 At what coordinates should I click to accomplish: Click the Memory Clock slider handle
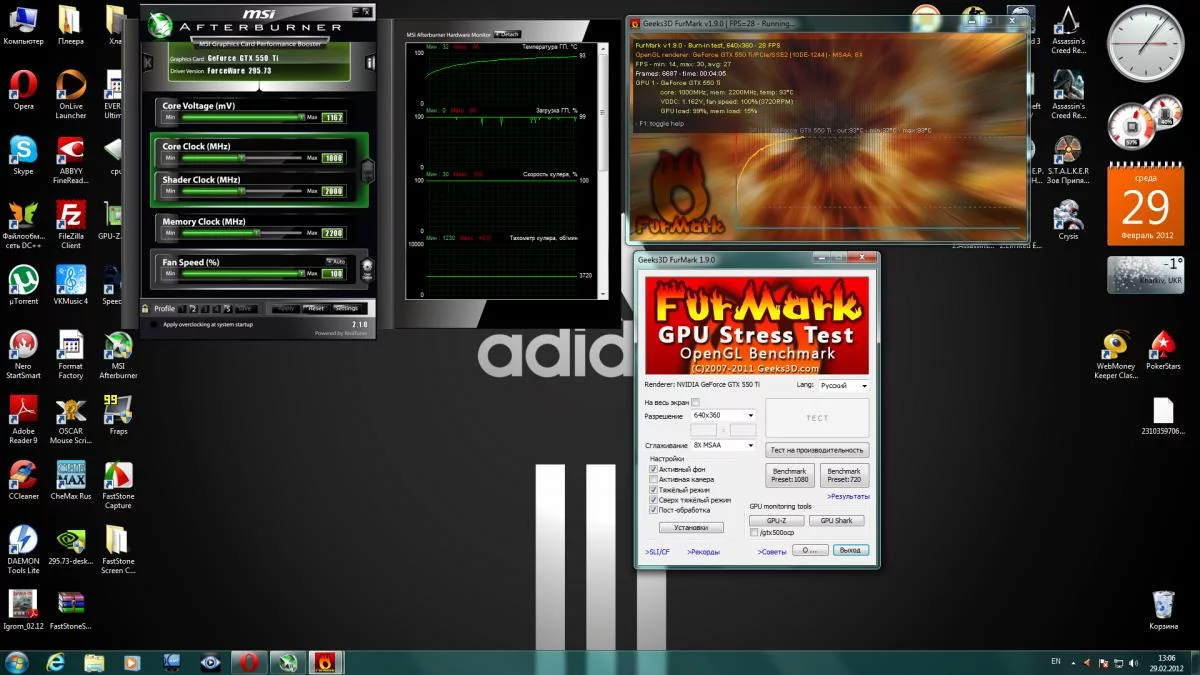click(x=257, y=233)
